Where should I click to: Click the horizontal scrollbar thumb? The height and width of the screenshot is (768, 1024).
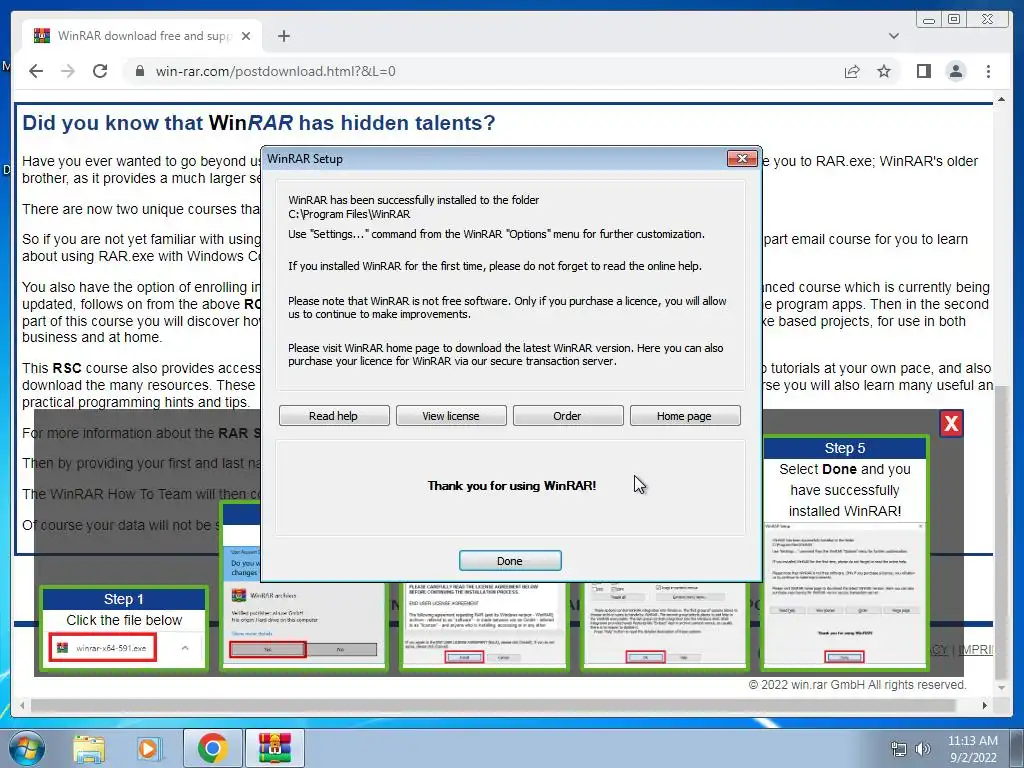[493, 705]
